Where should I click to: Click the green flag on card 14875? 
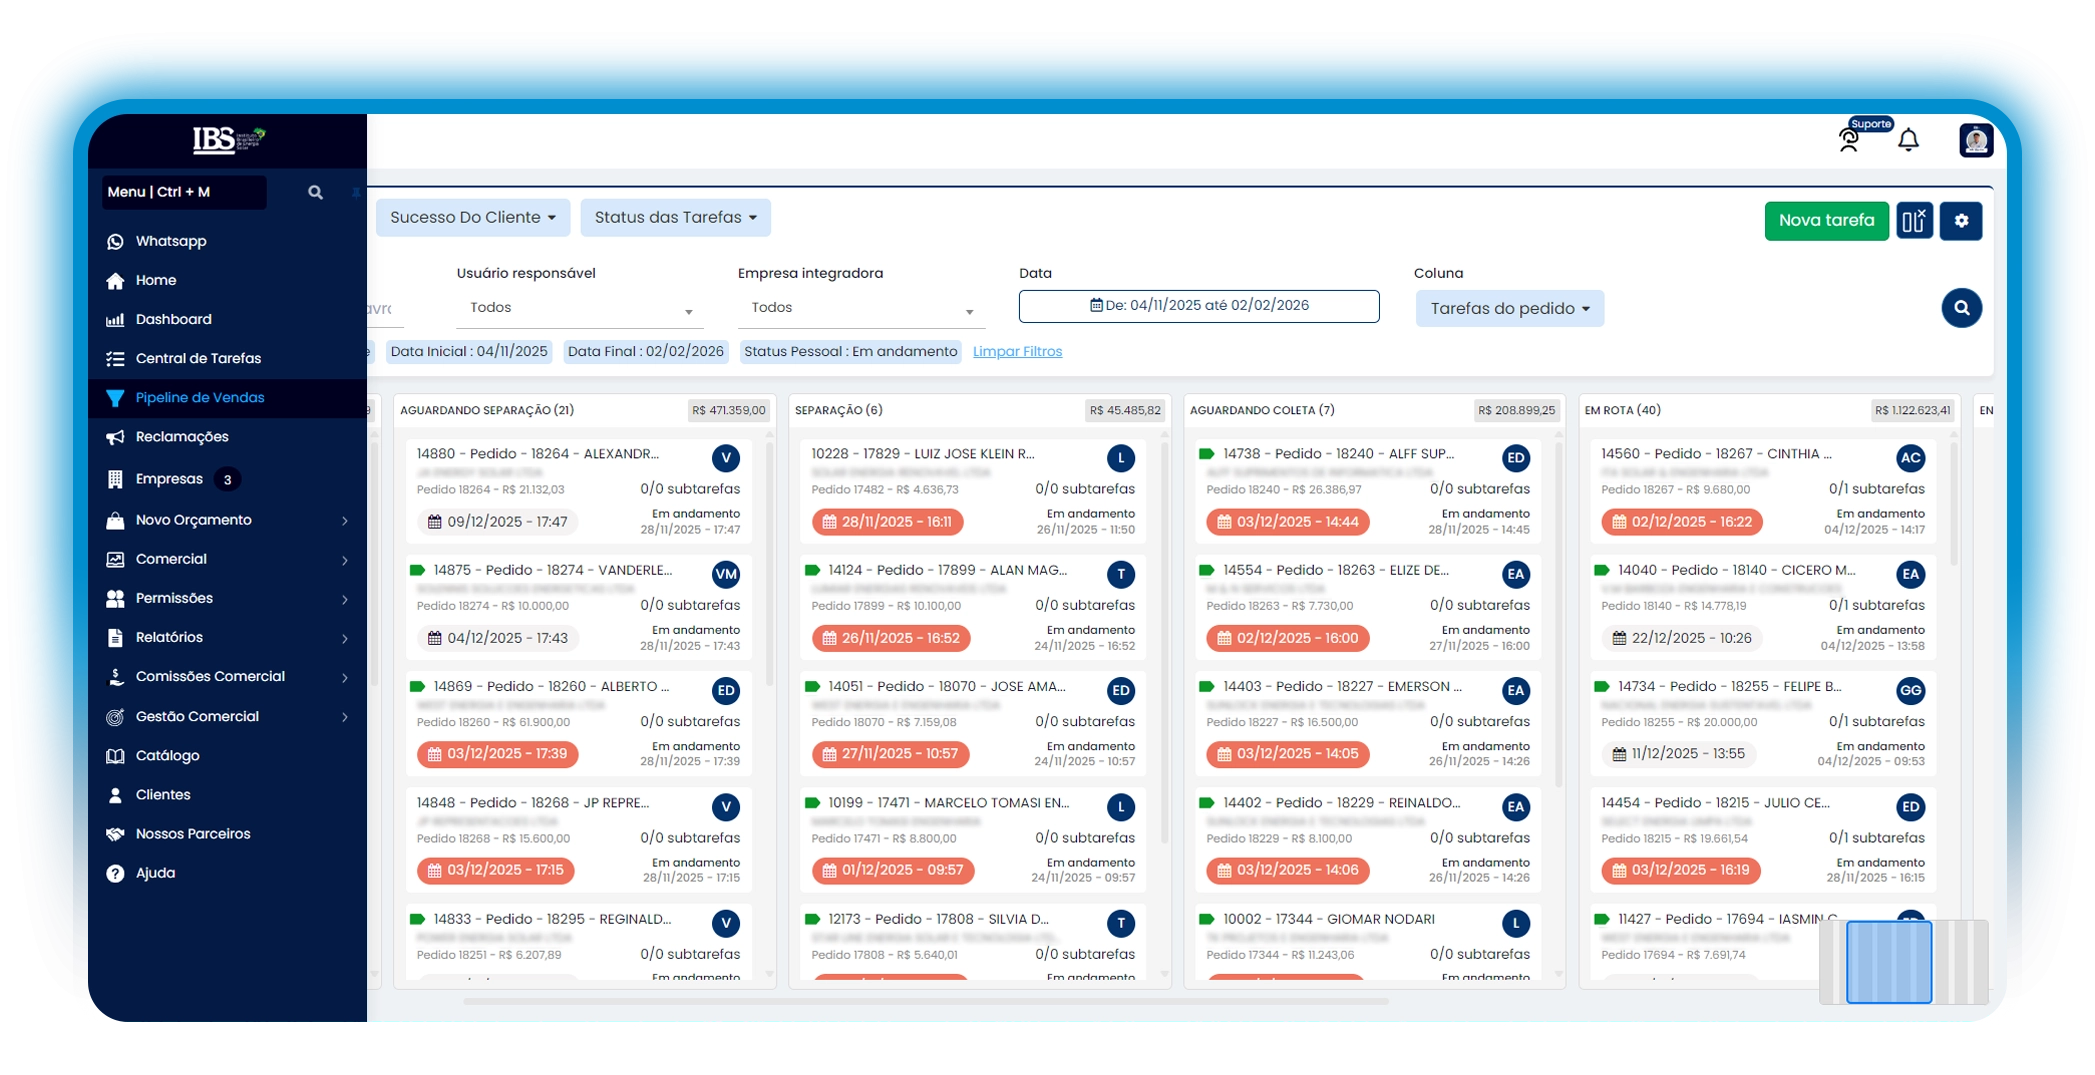point(418,570)
